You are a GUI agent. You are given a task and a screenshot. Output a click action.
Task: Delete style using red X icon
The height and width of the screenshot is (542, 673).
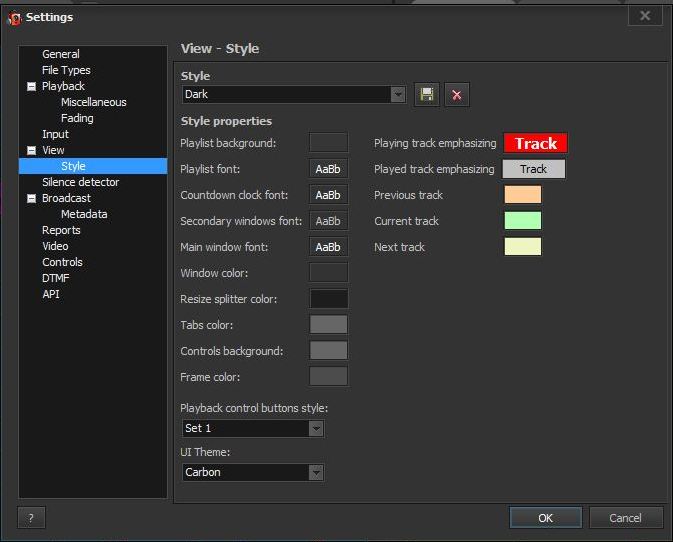click(457, 94)
